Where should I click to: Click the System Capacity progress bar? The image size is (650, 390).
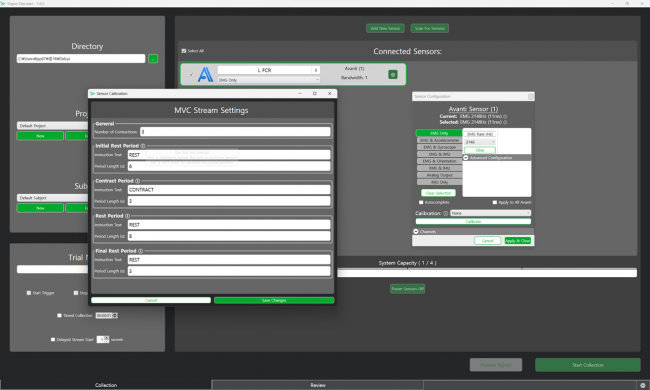point(487,273)
